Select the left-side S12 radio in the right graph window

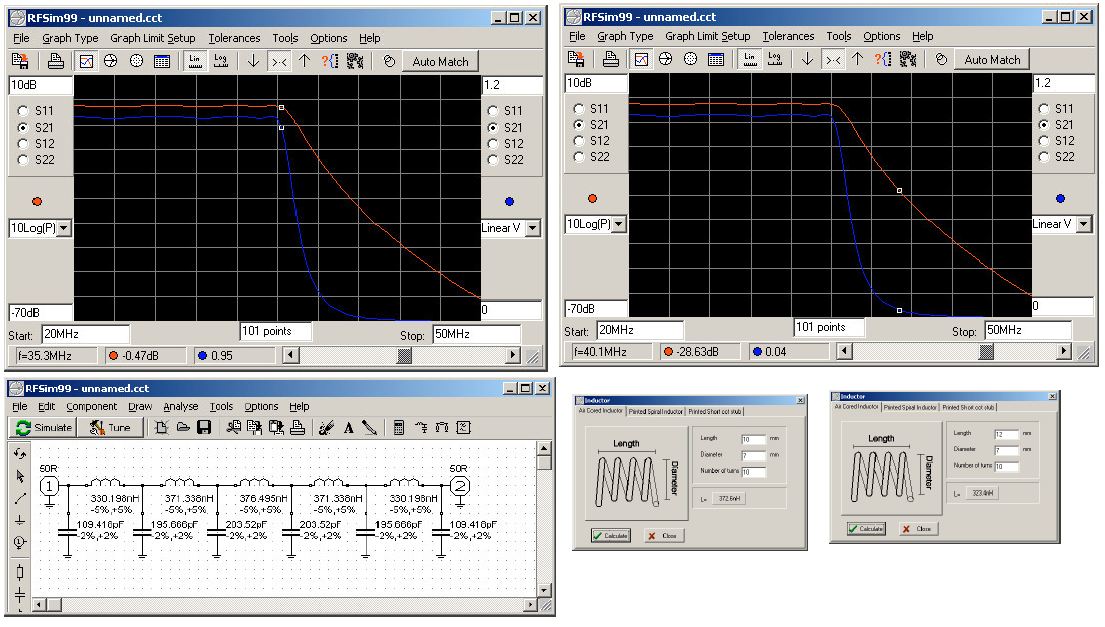click(577, 140)
